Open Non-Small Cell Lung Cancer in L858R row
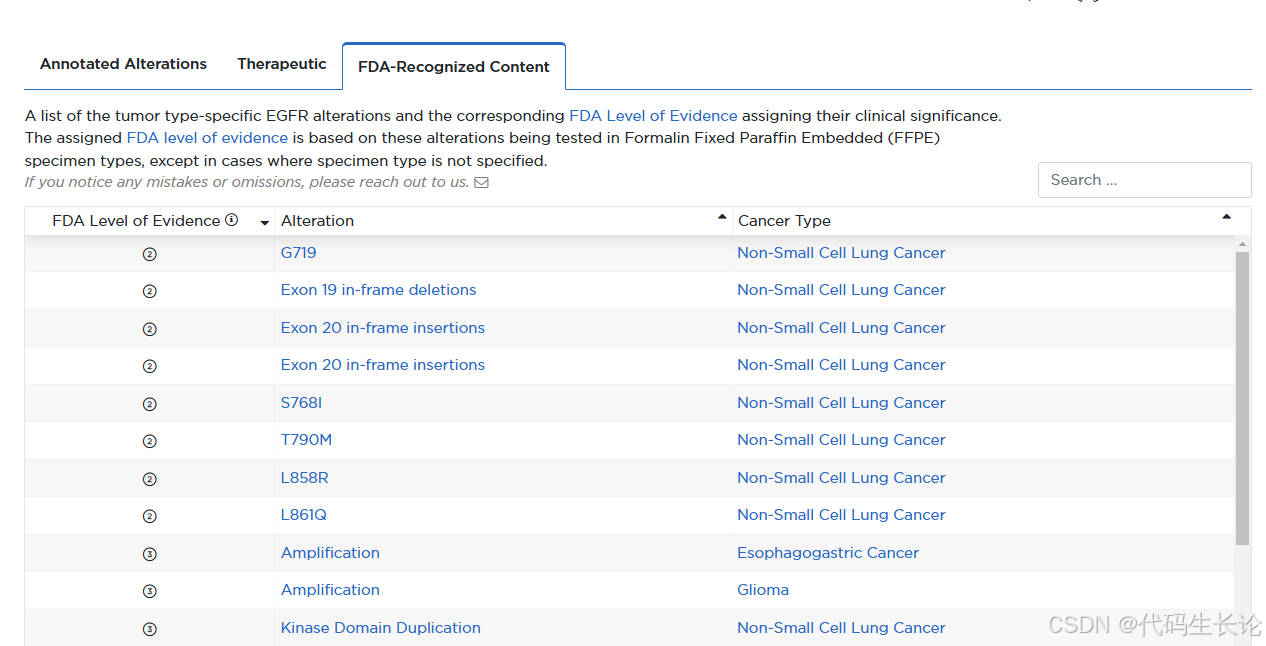Viewport: 1266px width, 646px height. (x=841, y=478)
